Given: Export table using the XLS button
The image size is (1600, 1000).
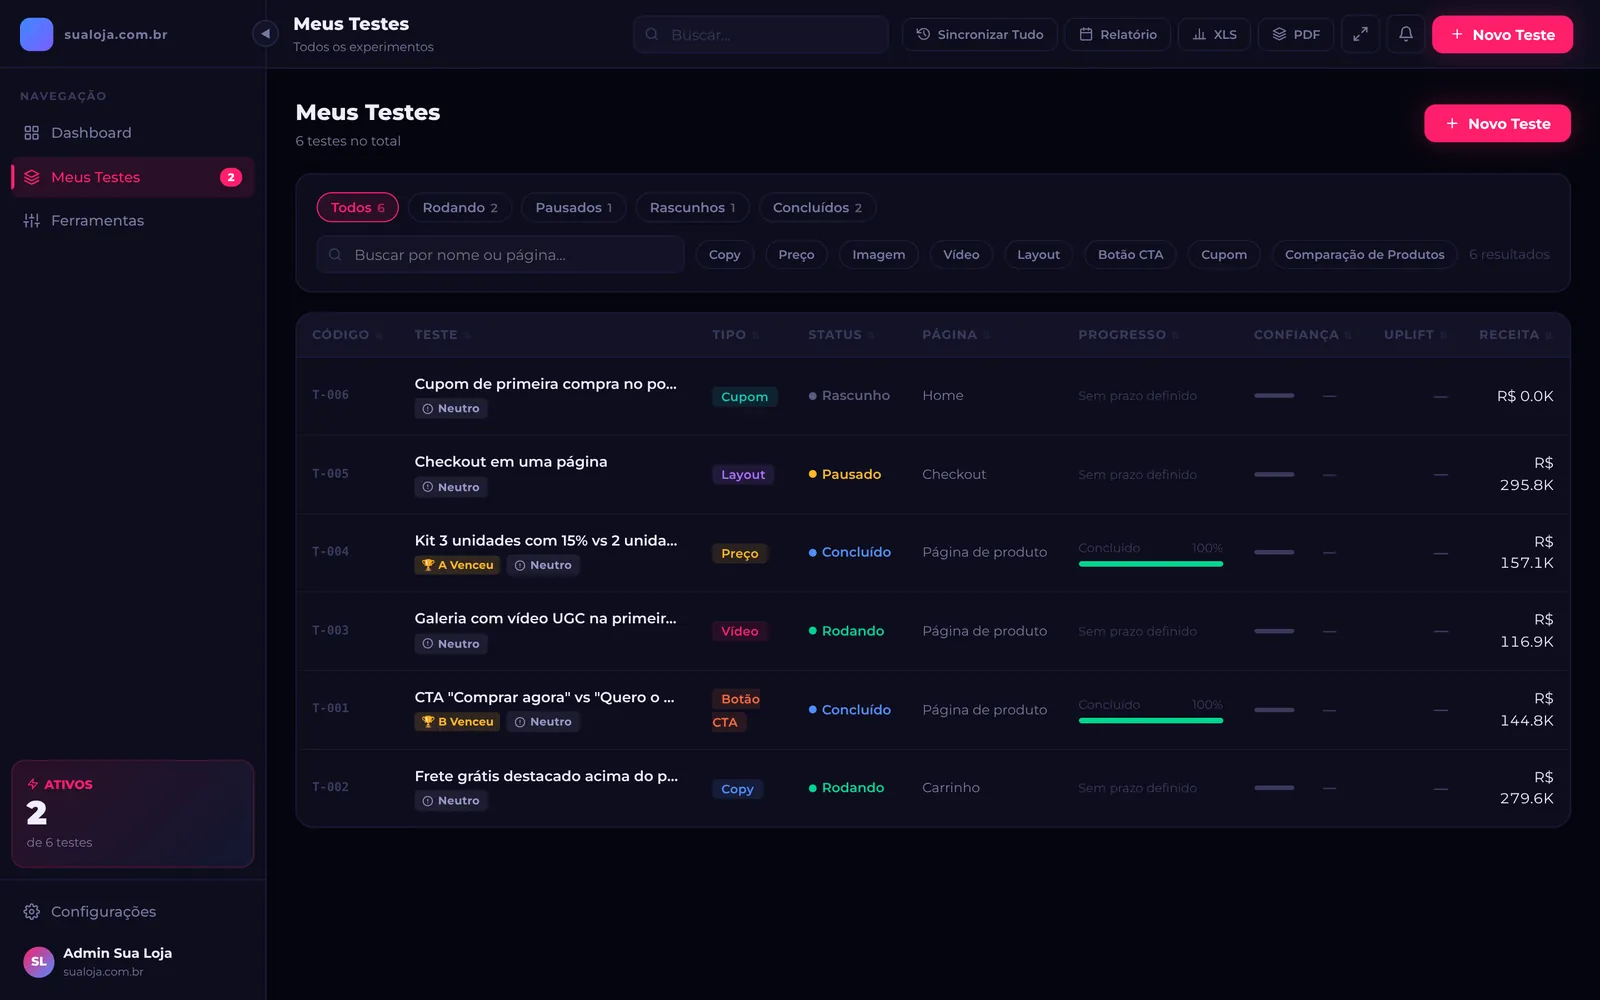Looking at the screenshot, I should [1214, 34].
